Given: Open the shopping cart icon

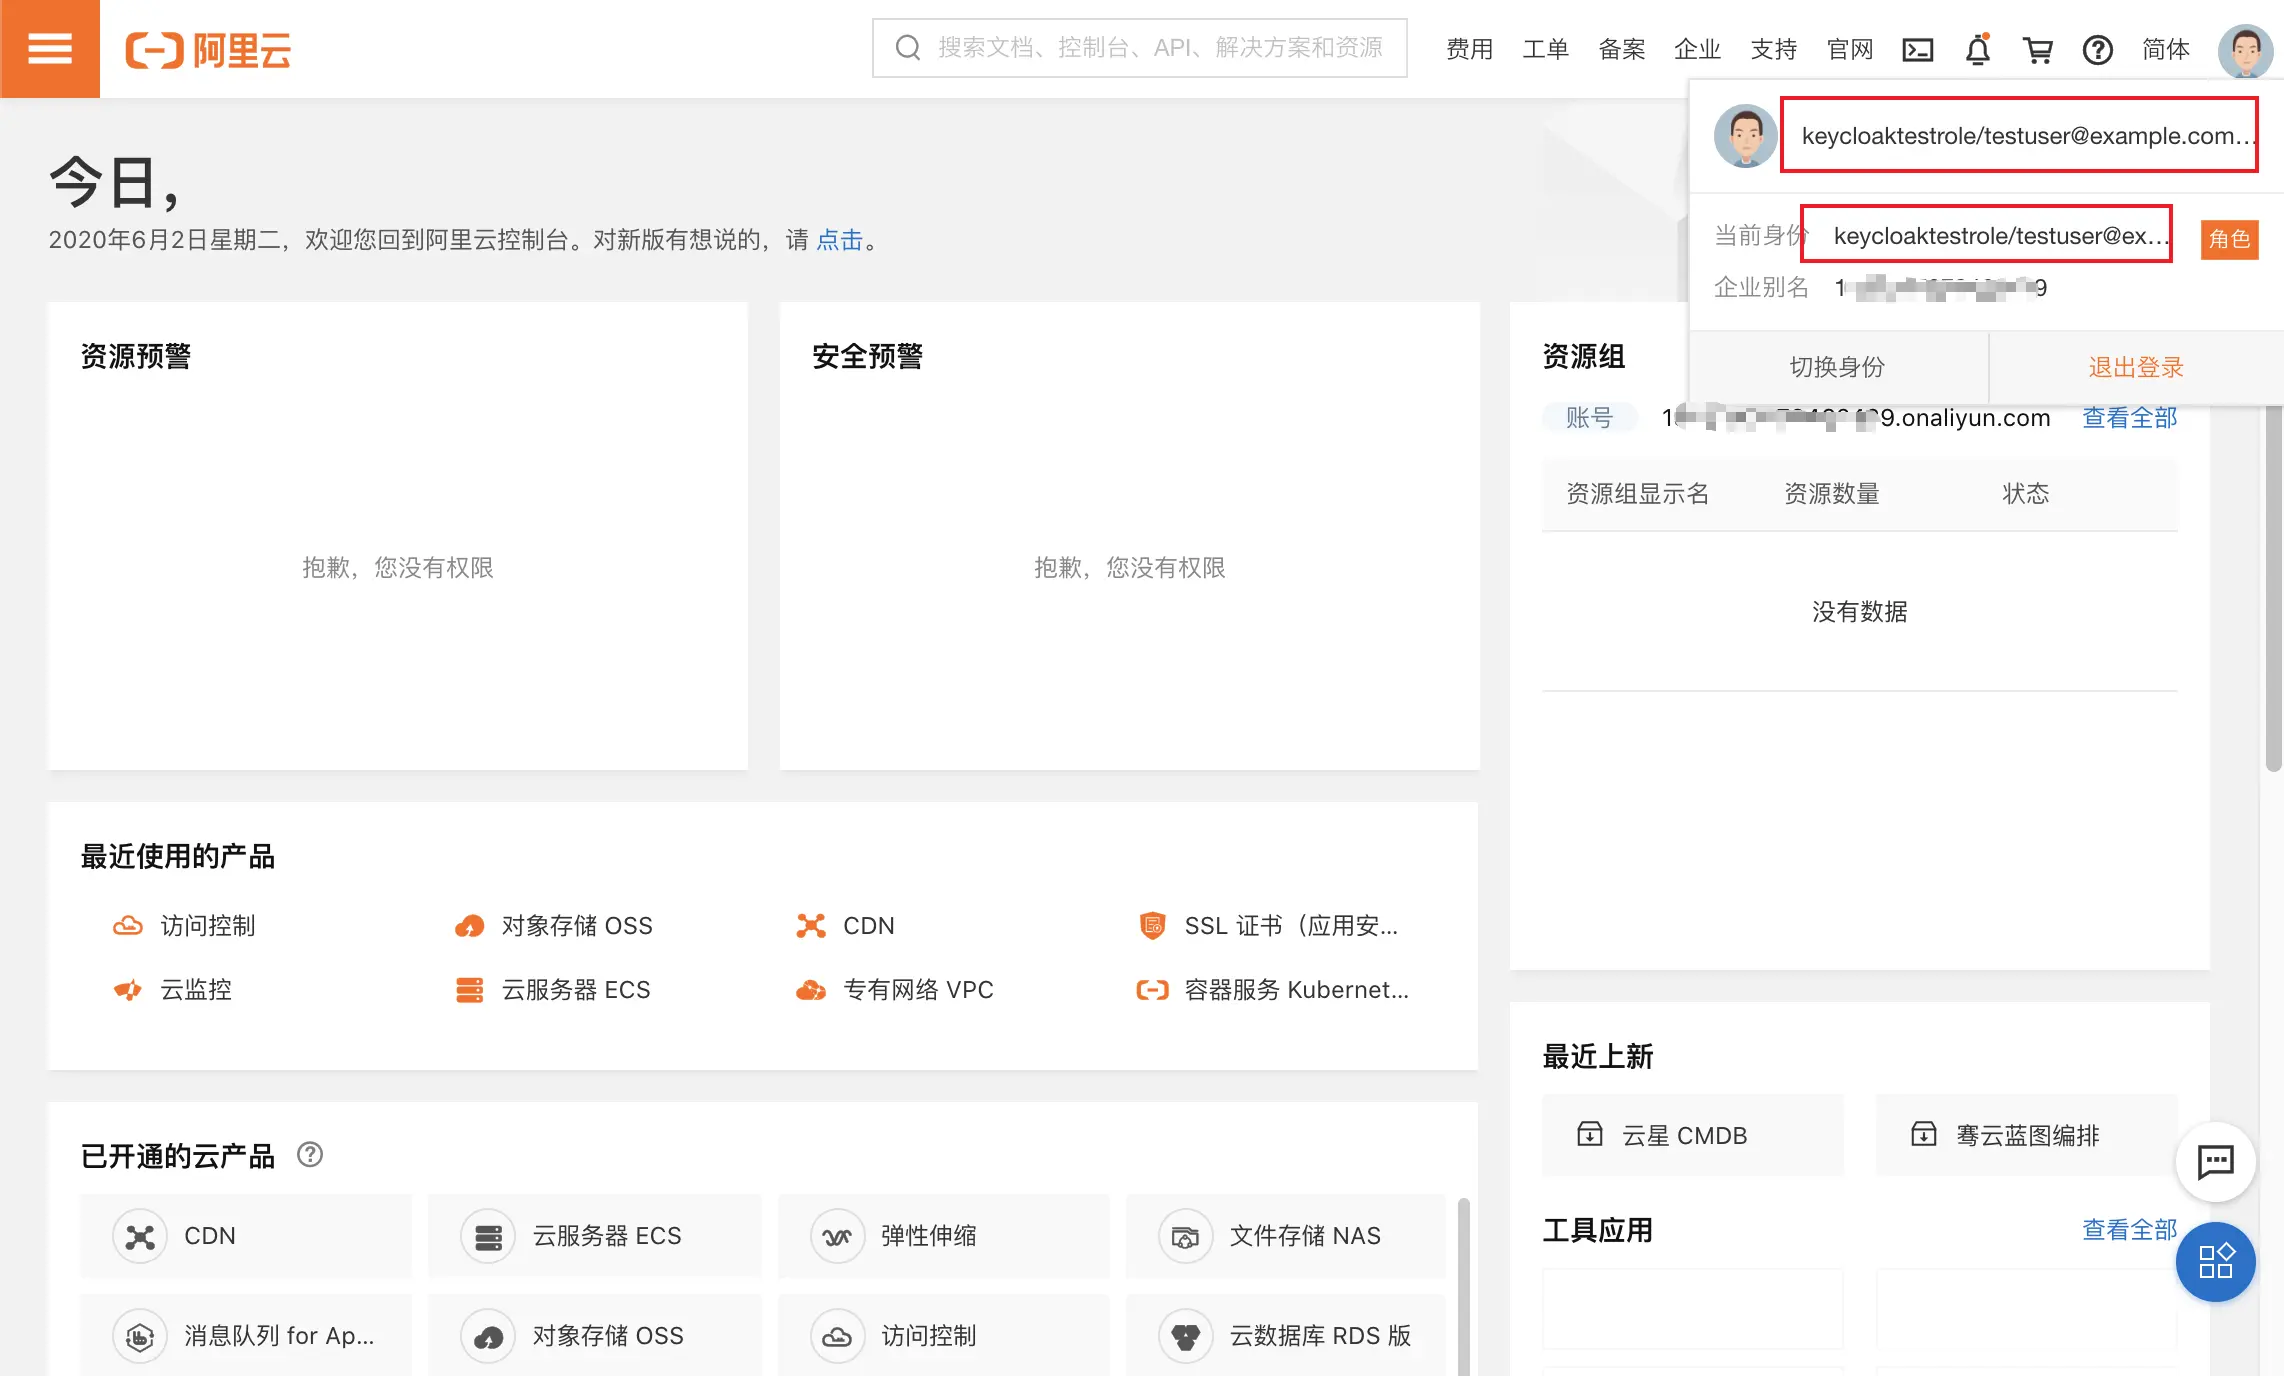Looking at the screenshot, I should 2039,49.
